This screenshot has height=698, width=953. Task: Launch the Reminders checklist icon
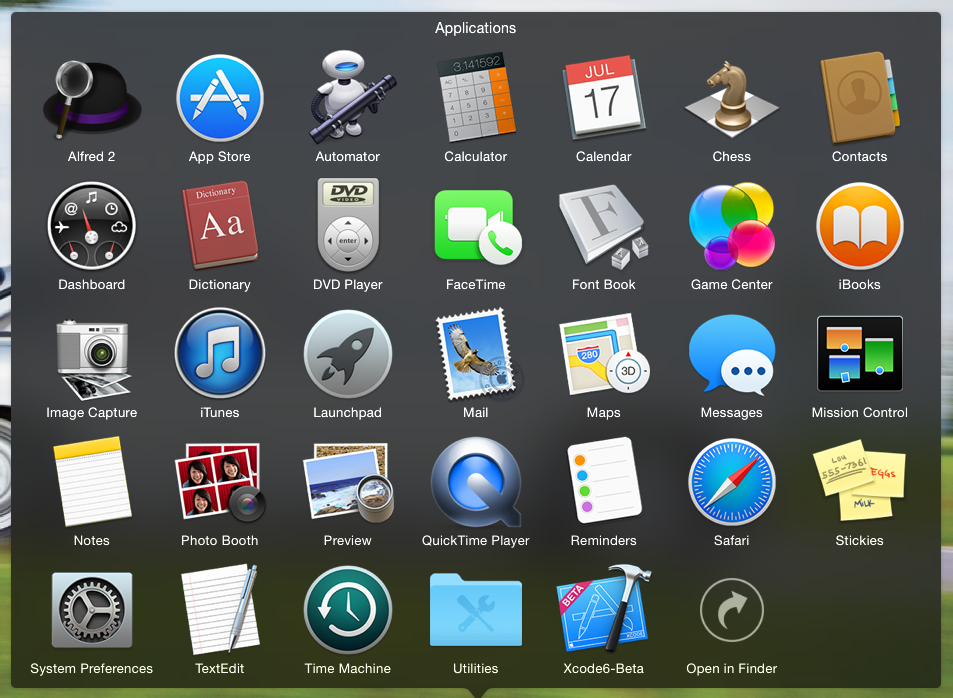click(604, 480)
